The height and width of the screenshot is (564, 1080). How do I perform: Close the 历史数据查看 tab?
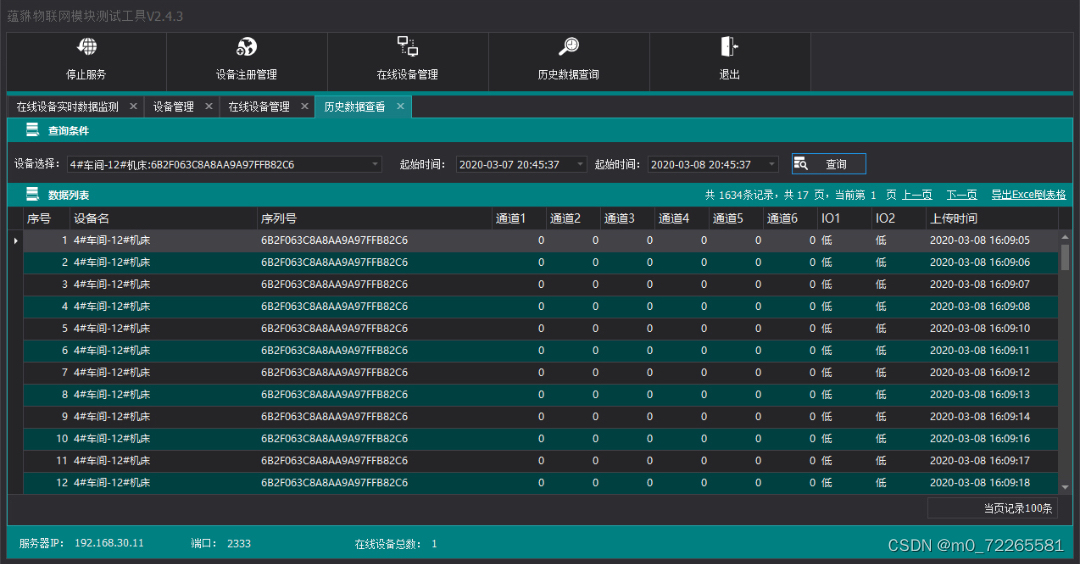pos(400,106)
